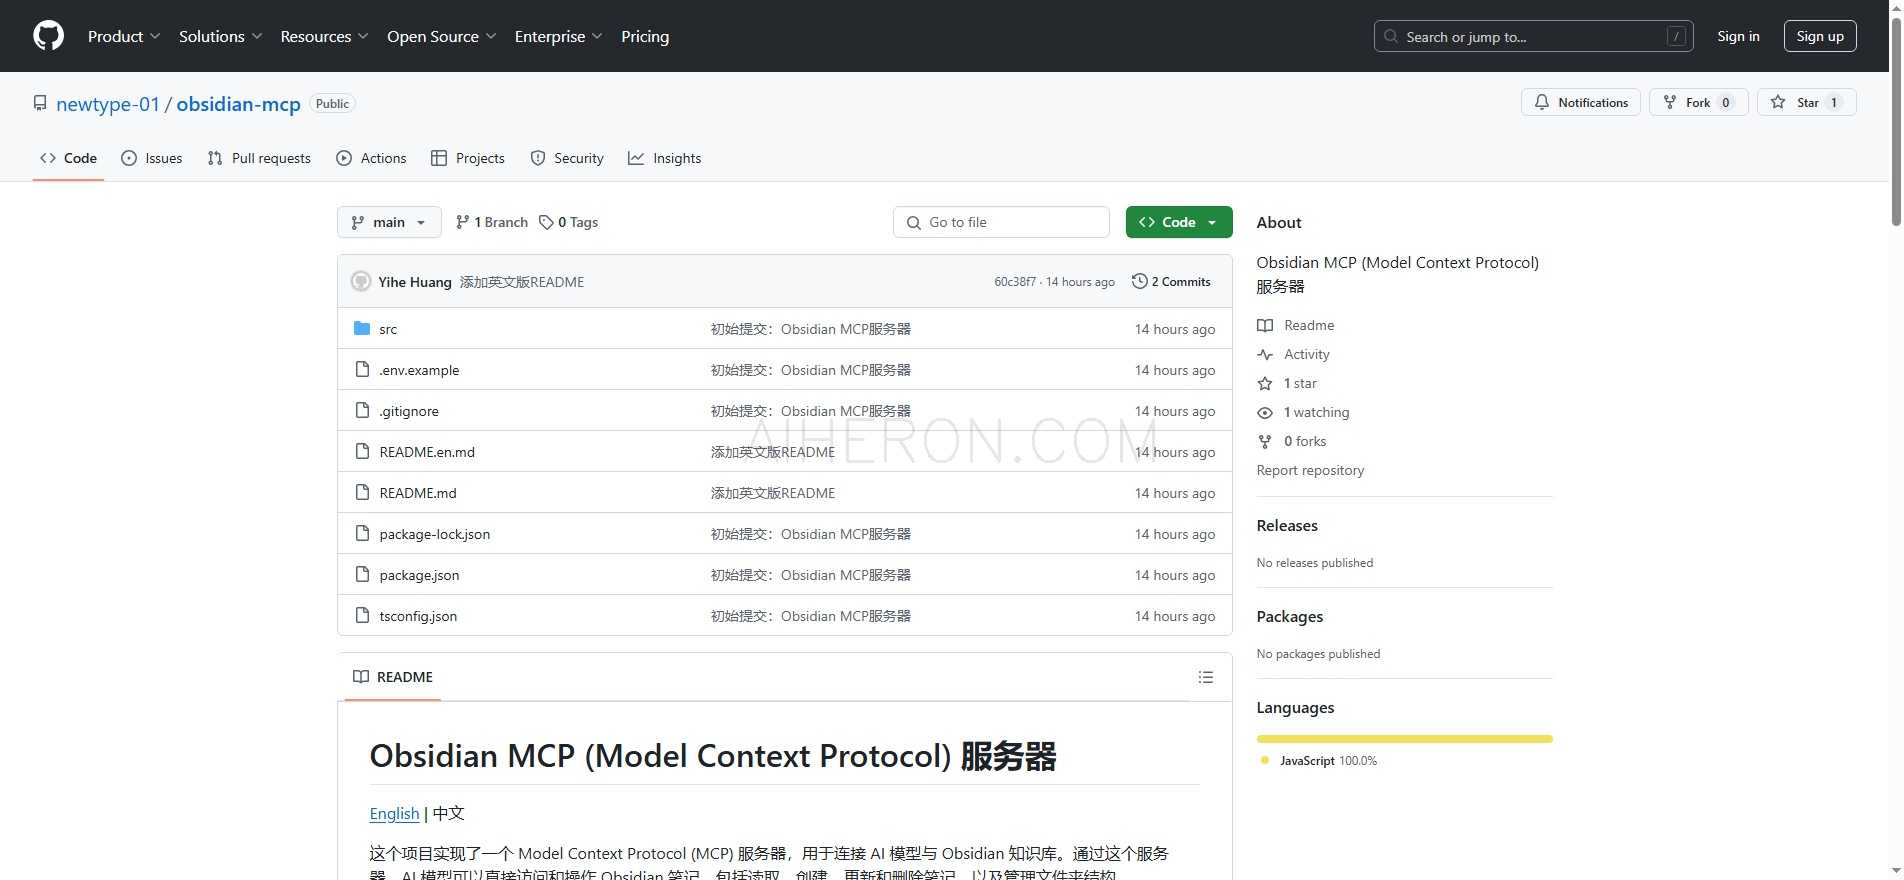Click the Actions tab play icon
Screen dimensions: 1904x880
pyautogui.click(x=344, y=158)
